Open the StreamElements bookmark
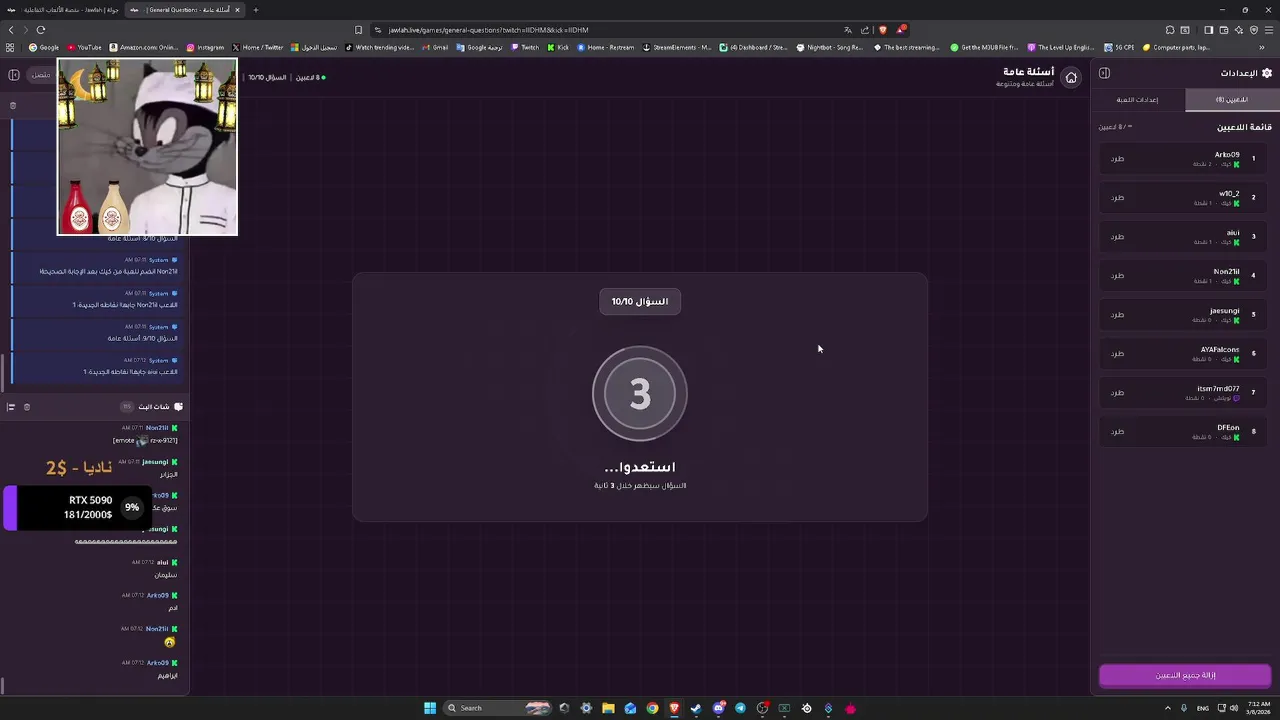The height and width of the screenshot is (720, 1280). 677,47
